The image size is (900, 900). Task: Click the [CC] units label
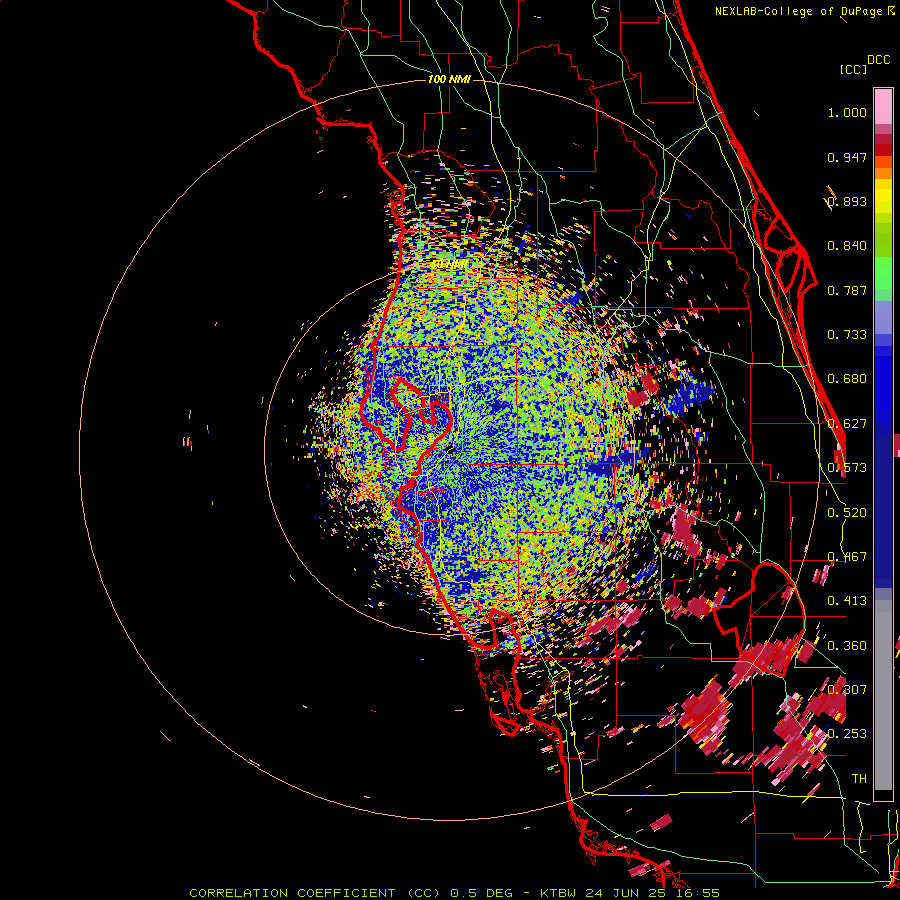point(853,69)
